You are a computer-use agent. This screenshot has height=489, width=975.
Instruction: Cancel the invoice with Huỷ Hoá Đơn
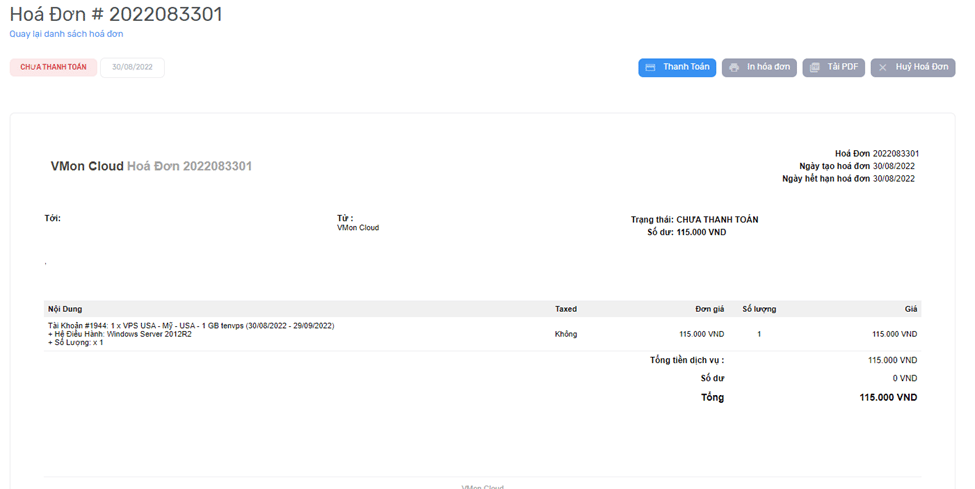913,68
